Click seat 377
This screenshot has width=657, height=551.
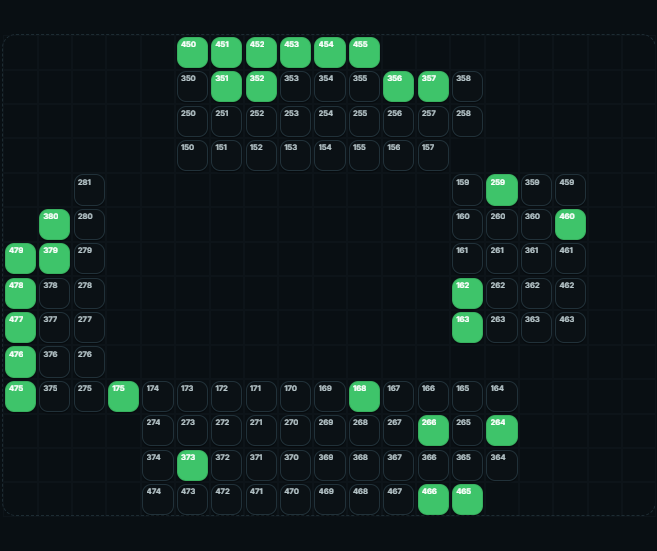coord(54,327)
